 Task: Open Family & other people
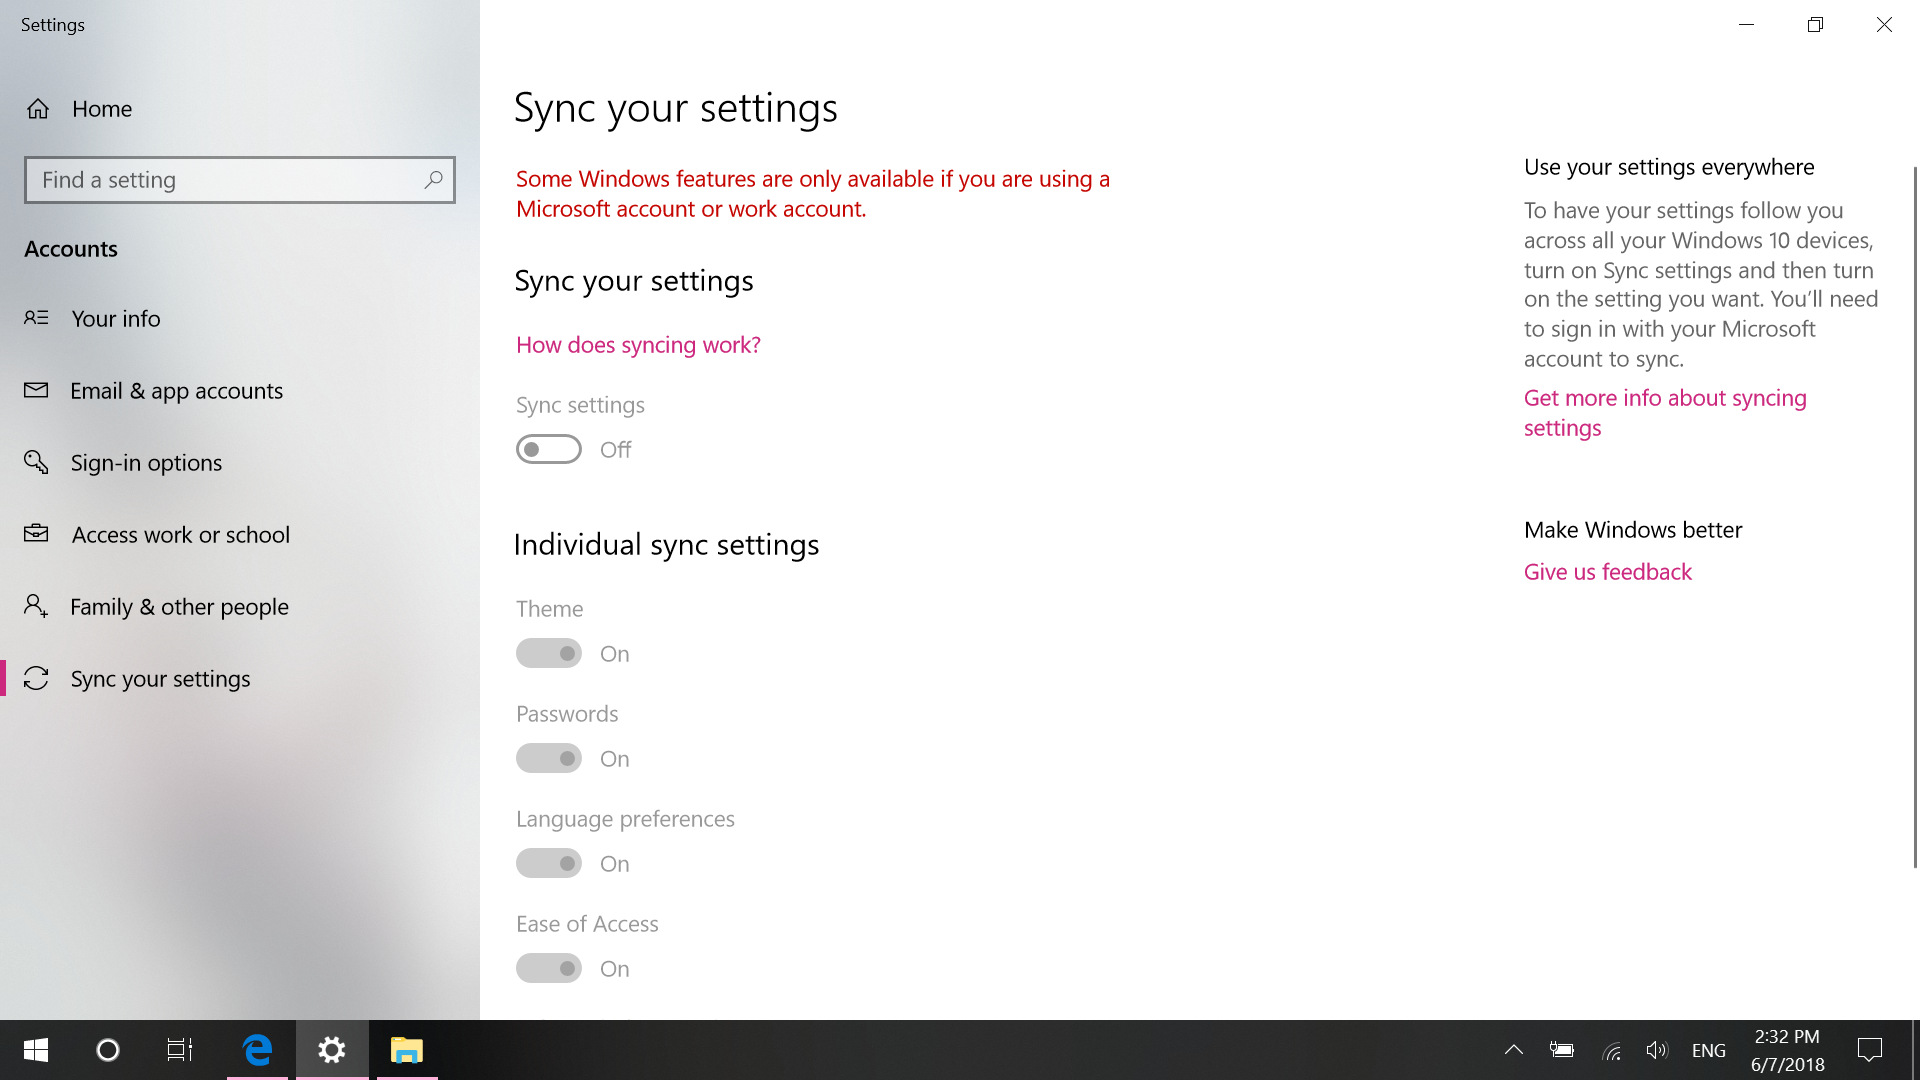pyautogui.click(x=179, y=606)
